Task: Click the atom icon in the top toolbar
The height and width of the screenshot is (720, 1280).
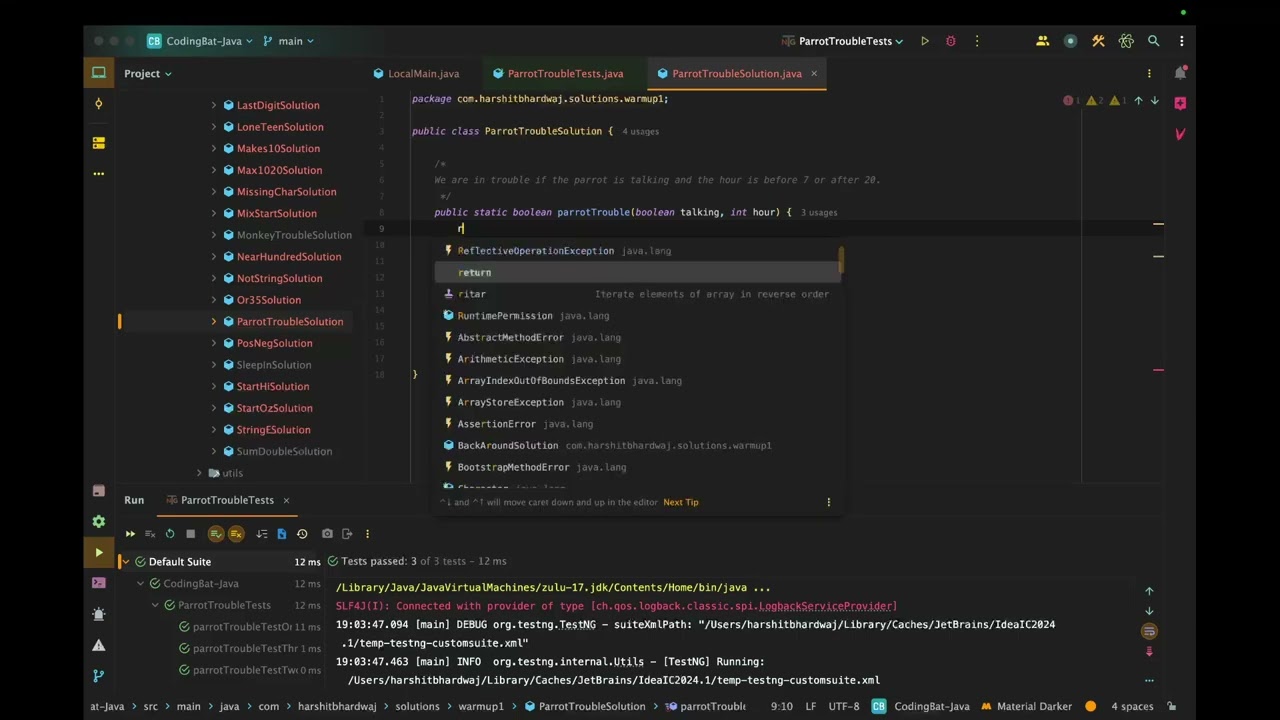Action: (1126, 41)
